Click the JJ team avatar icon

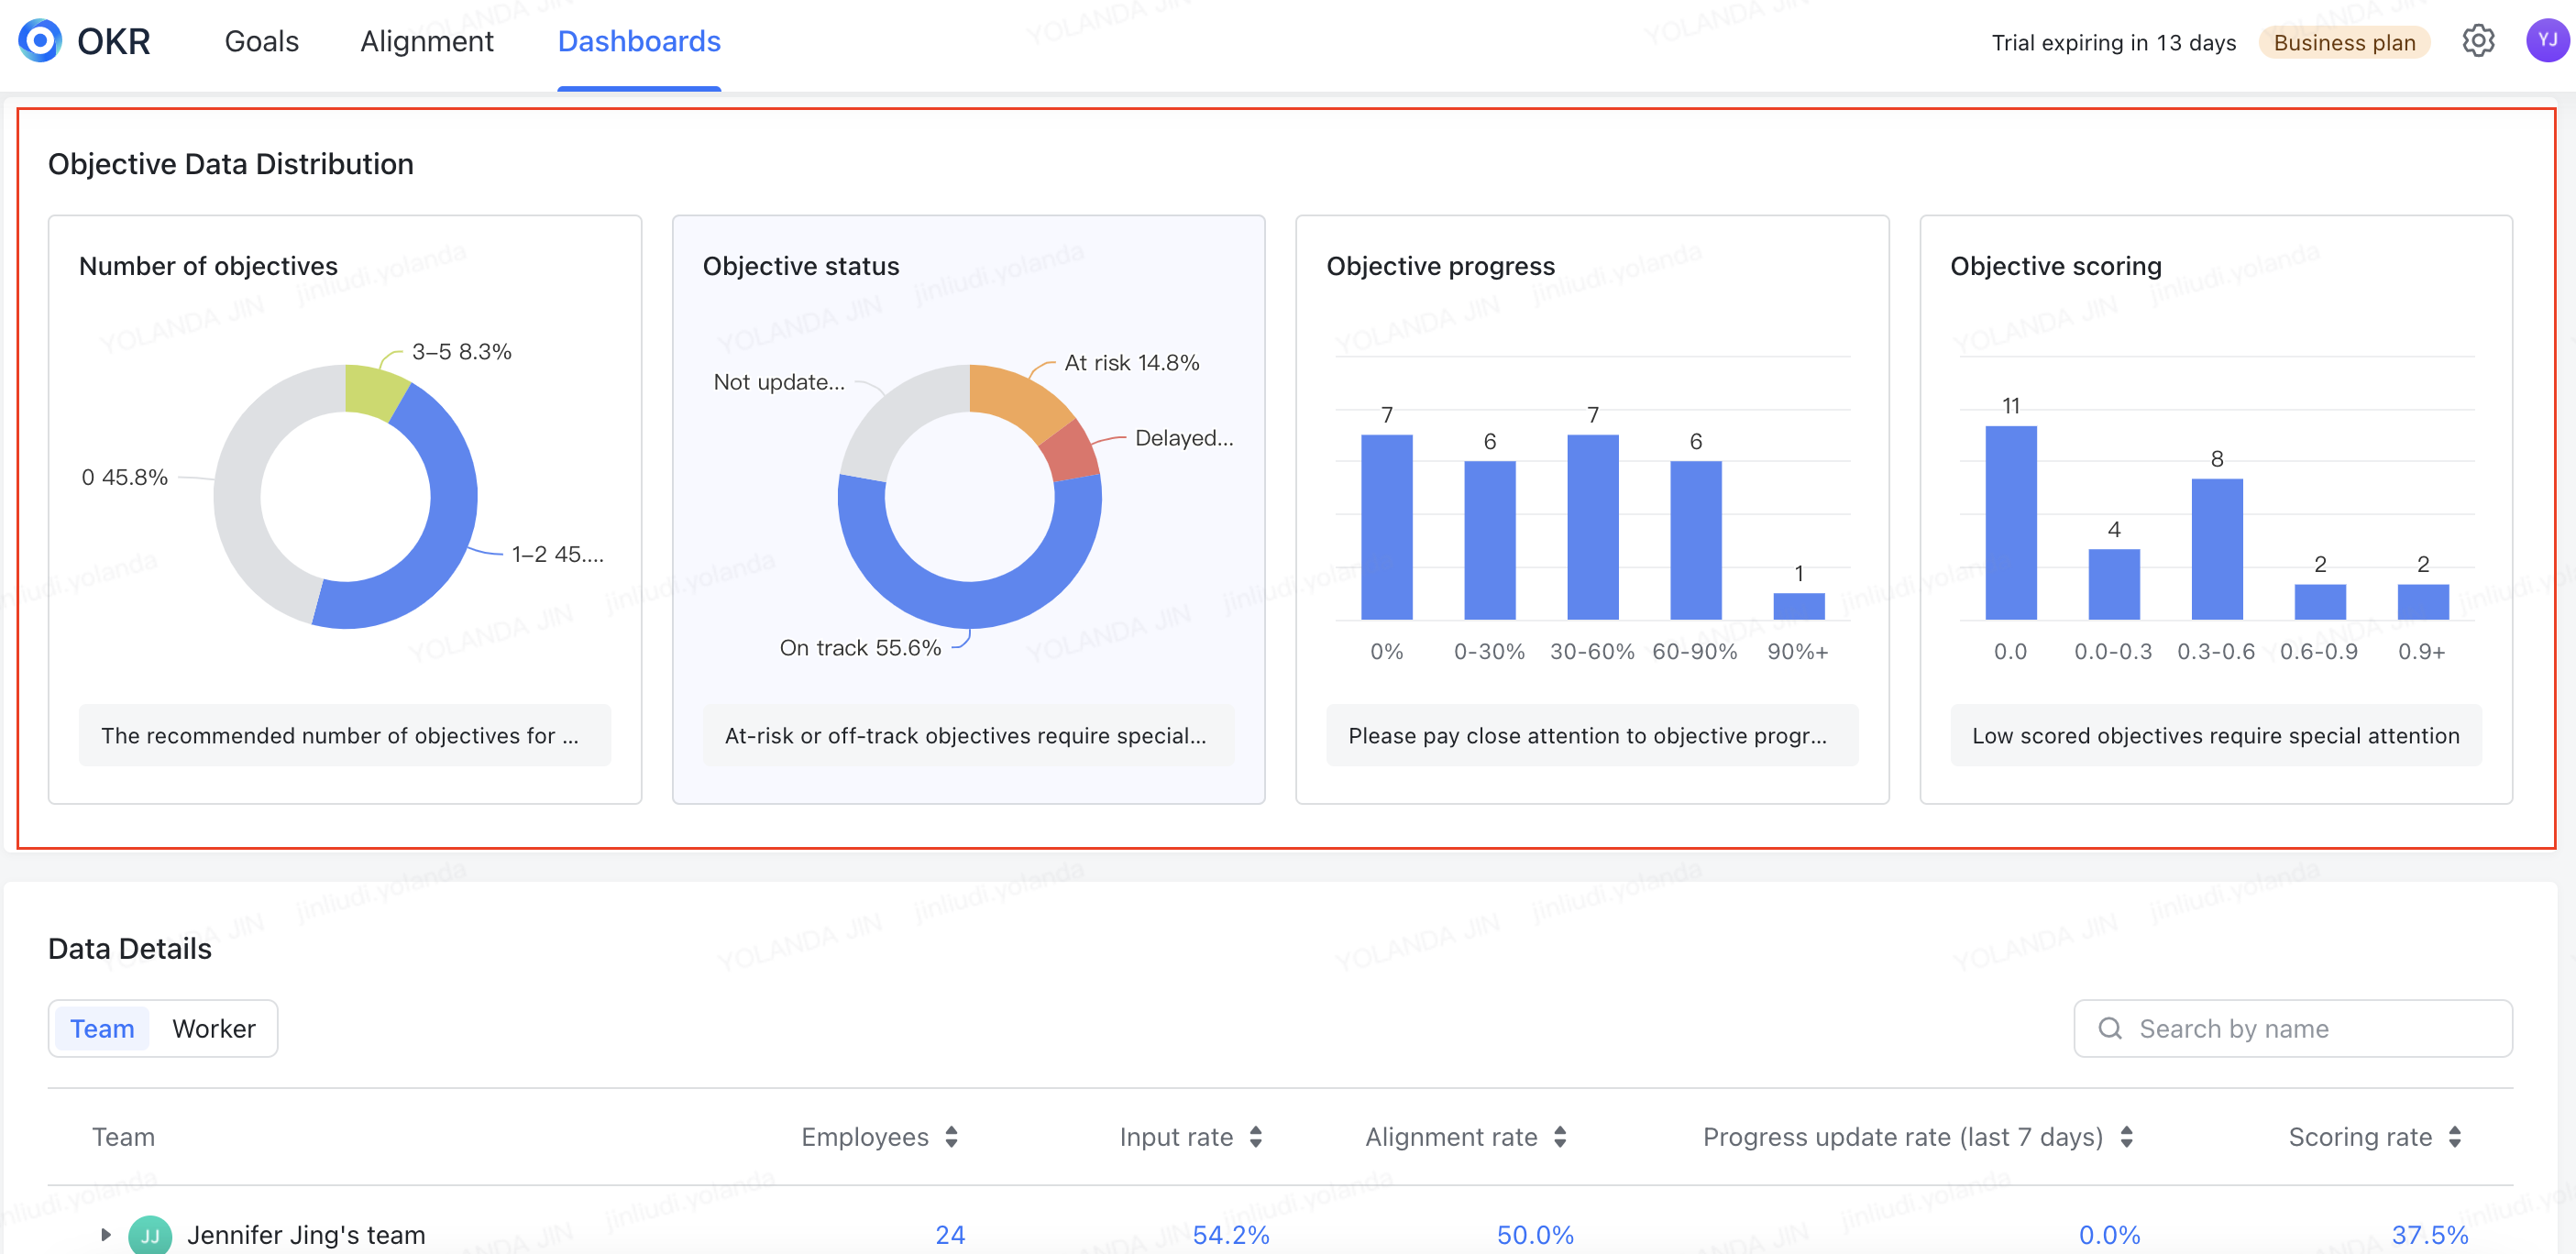150,1235
